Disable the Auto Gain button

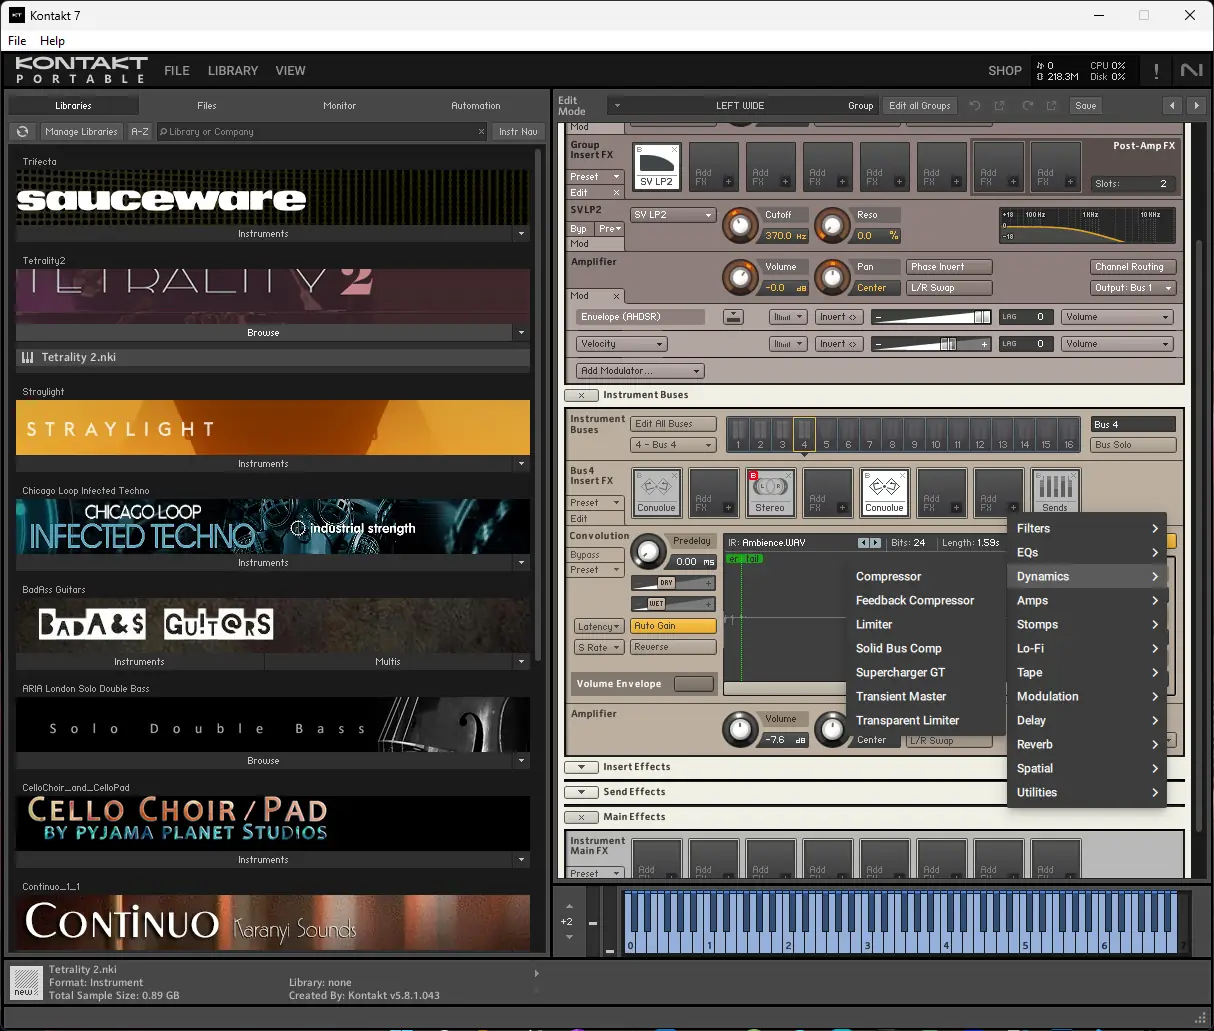[673, 626]
